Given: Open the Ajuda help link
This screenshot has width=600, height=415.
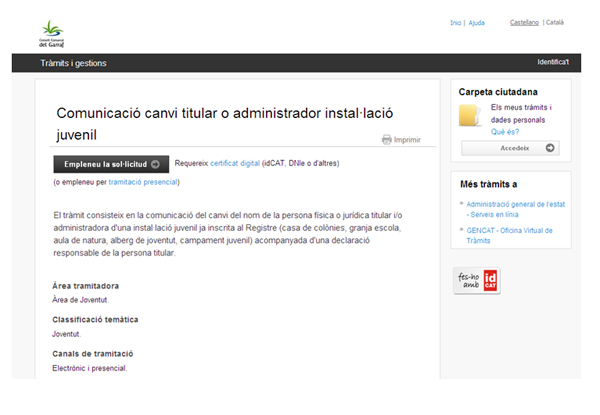Looking at the screenshot, I should (477, 22).
